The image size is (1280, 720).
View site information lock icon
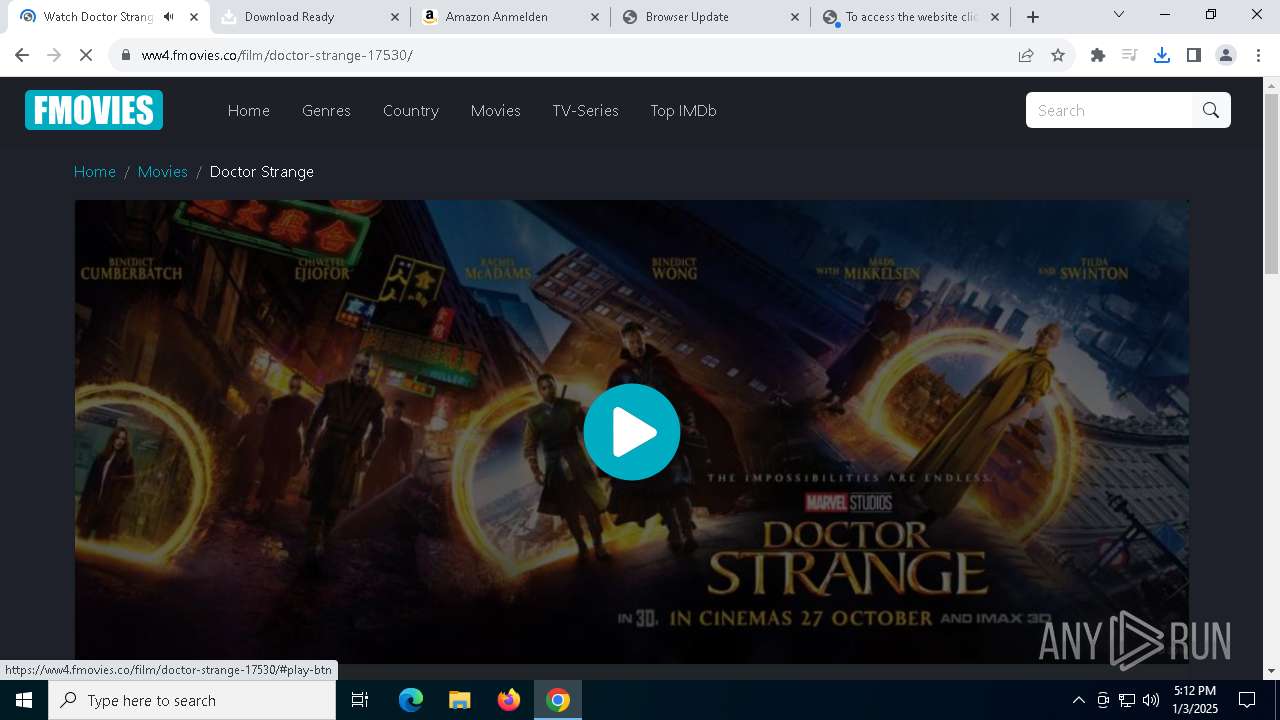pos(126,55)
